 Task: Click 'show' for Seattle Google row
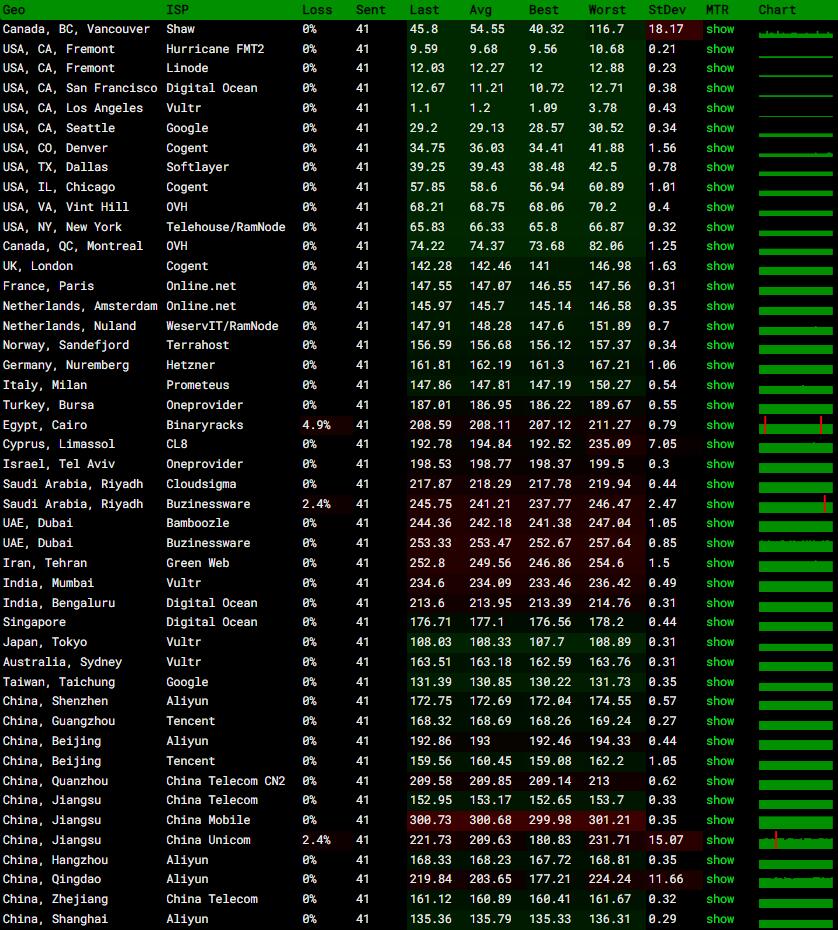(720, 128)
